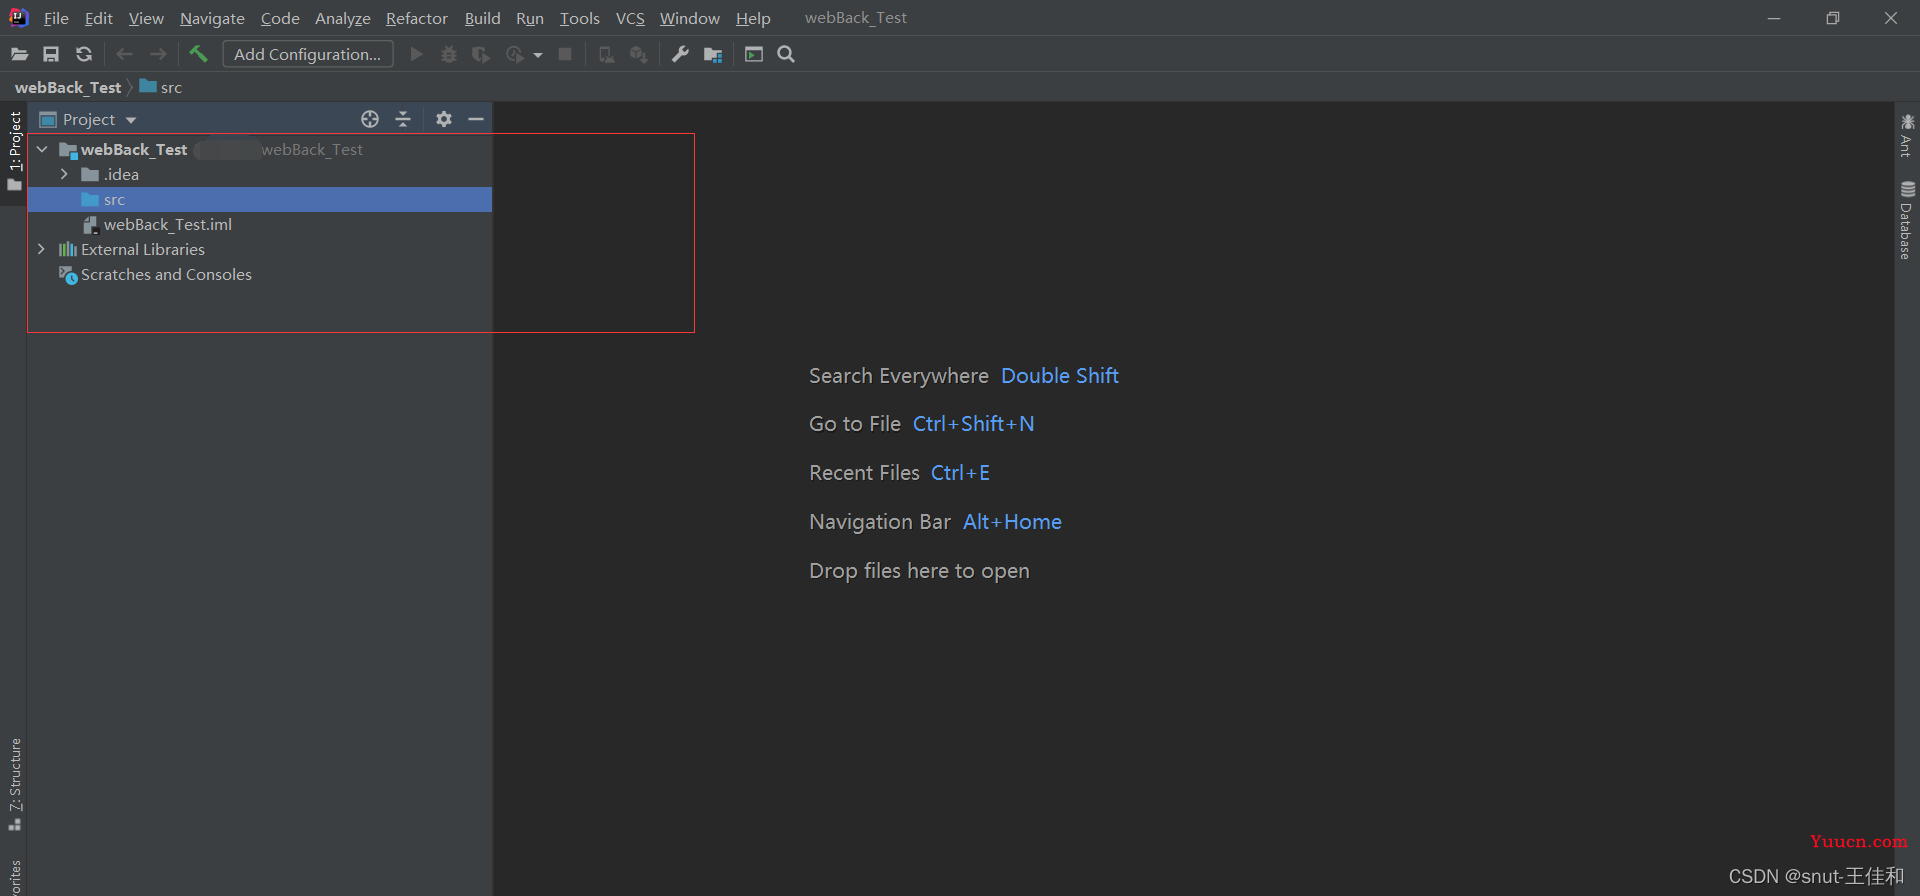1920x896 pixels.
Task: Click the Settings wrench icon
Action: [x=680, y=54]
